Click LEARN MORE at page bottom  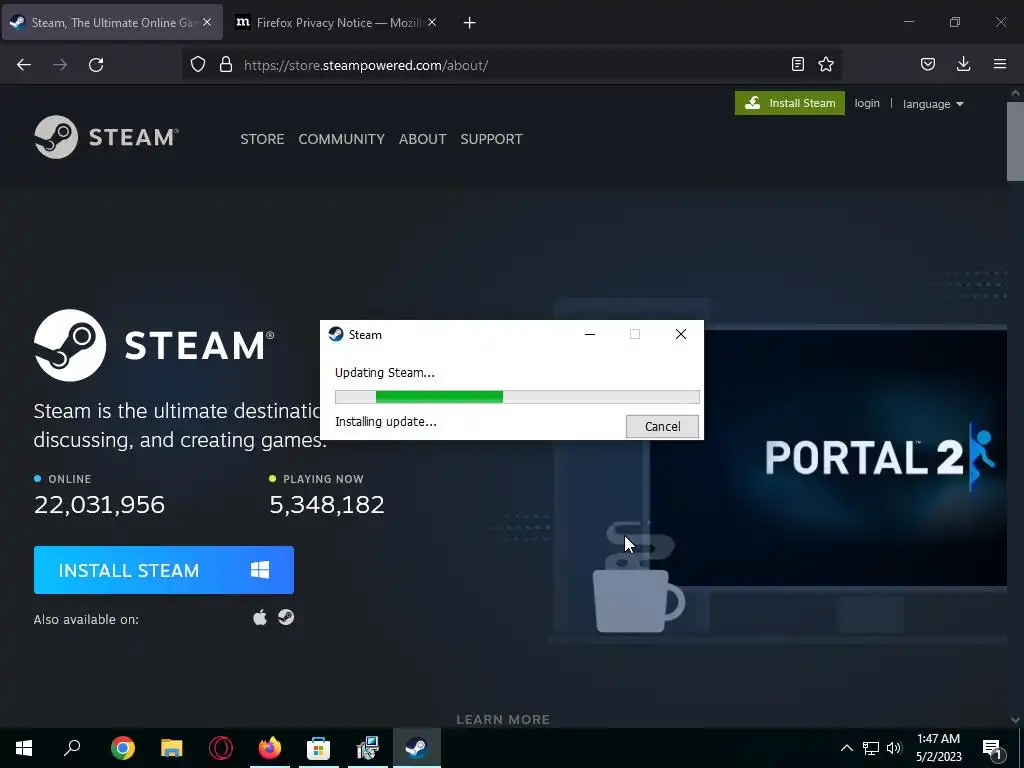click(503, 719)
